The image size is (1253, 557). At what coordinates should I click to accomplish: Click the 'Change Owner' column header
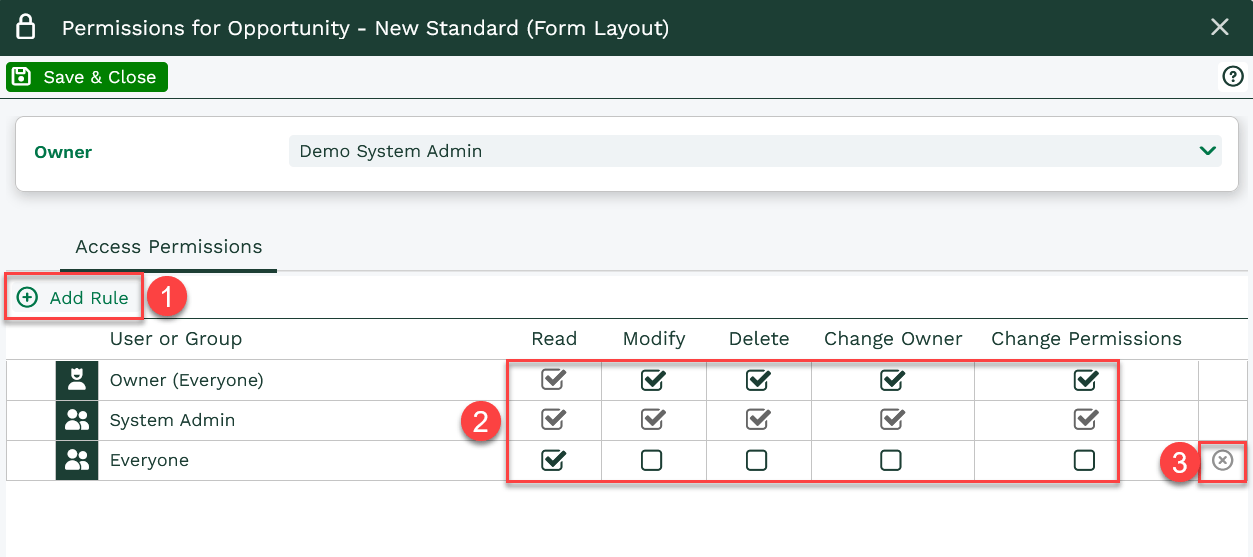coord(893,339)
